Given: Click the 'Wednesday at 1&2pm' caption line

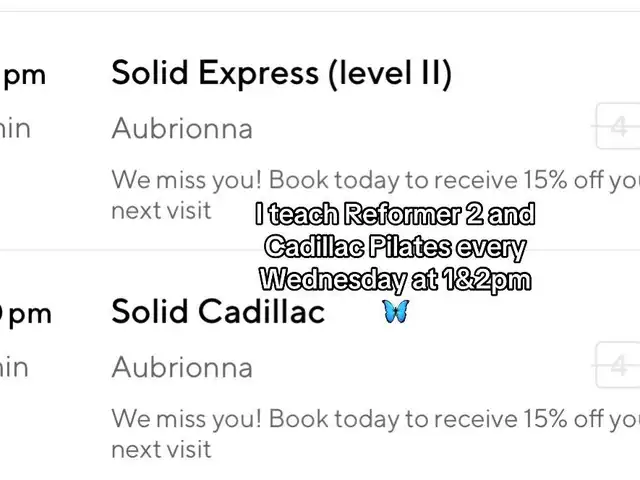Looking at the screenshot, I should [x=395, y=280].
